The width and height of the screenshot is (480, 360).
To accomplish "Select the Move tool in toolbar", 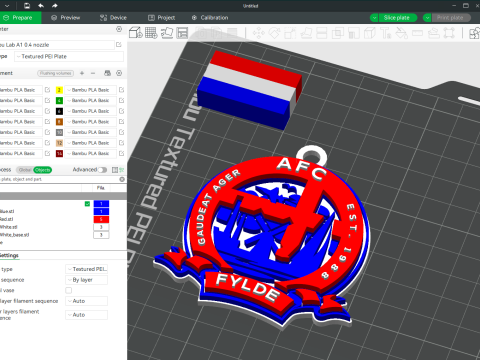I will (x=259, y=33).
